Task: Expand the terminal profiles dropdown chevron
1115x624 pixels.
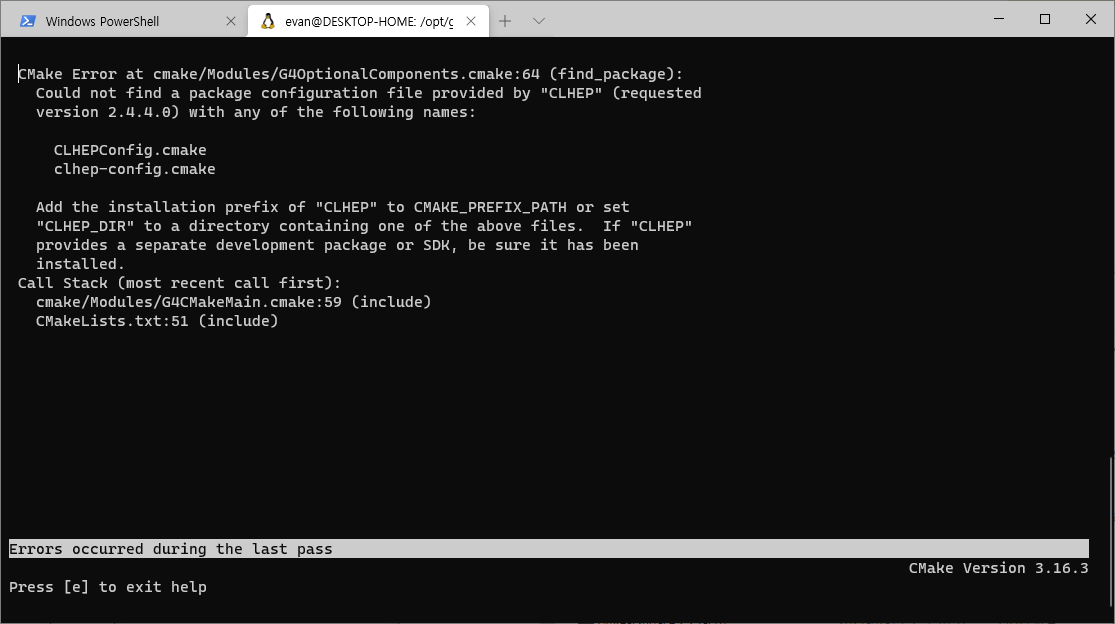Action: coord(538,21)
